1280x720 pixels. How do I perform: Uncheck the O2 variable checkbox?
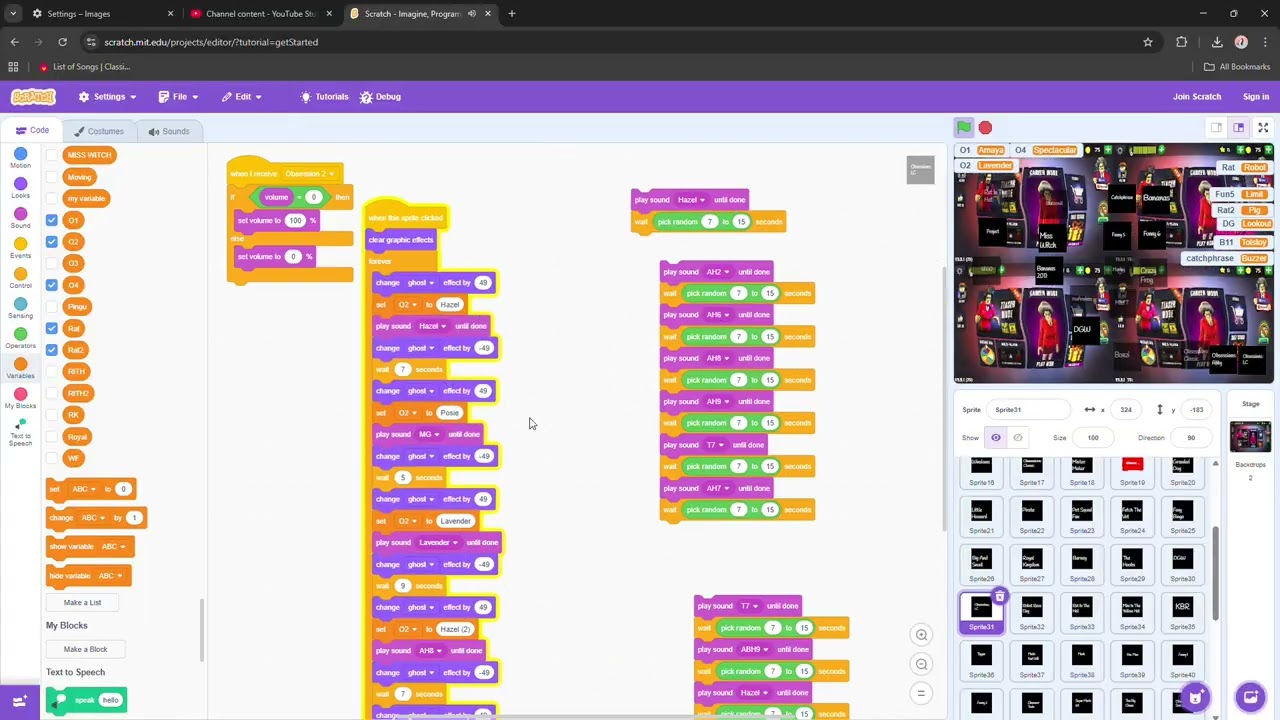click(51, 242)
